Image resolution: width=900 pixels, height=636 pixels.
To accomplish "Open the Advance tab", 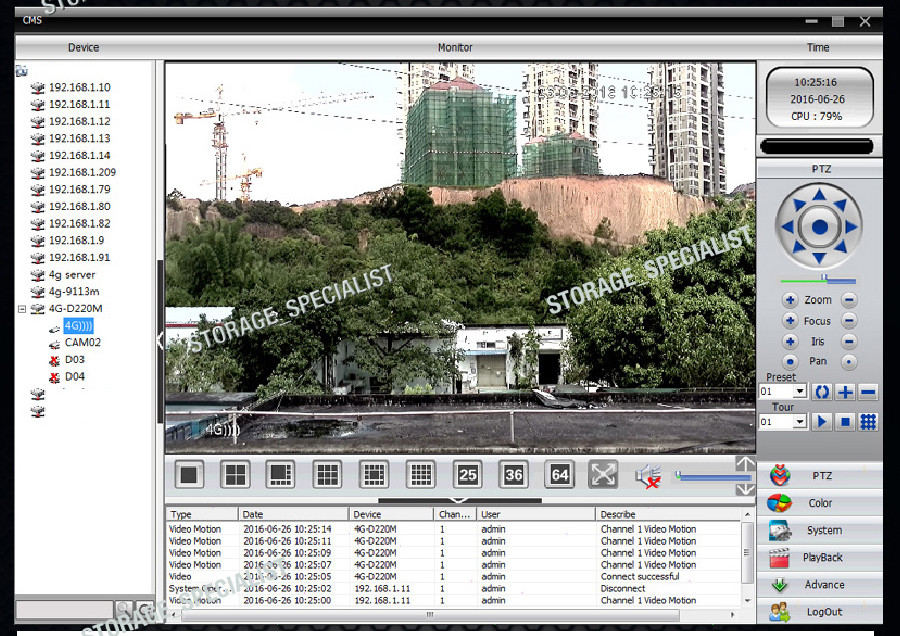I will (x=819, y=584).
